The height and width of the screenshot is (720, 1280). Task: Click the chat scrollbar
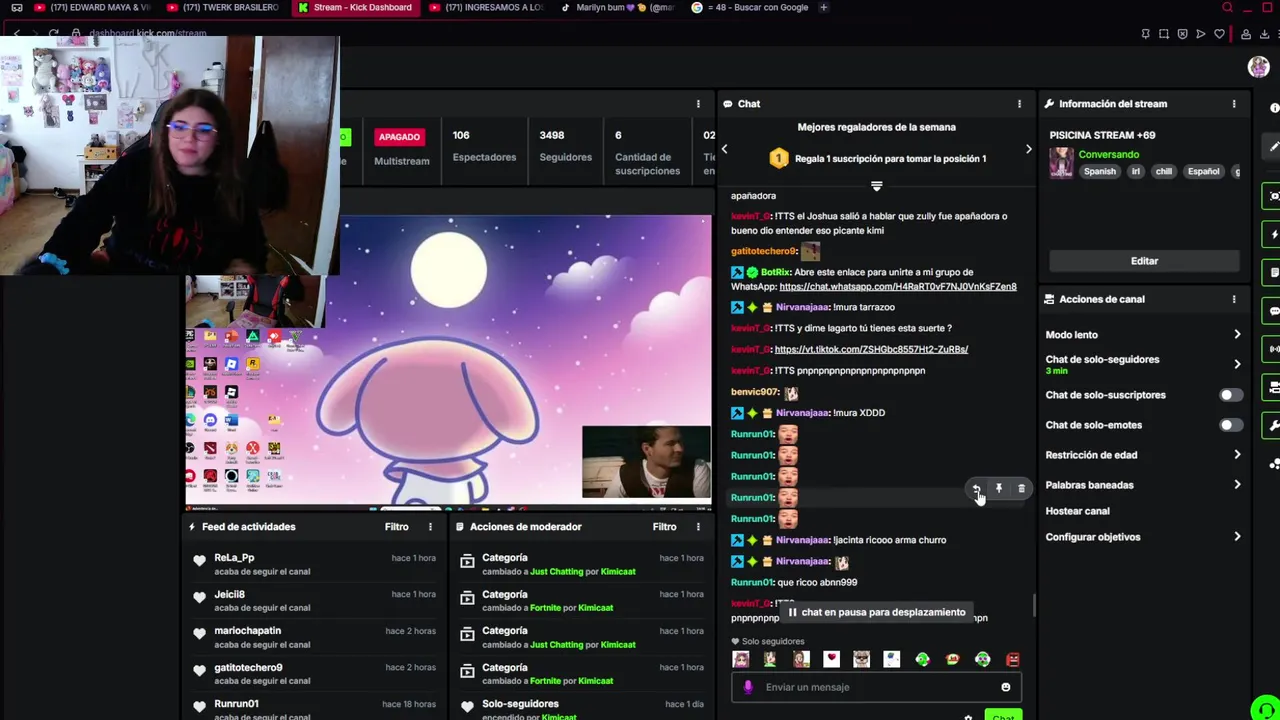(x=1034, y=605)
